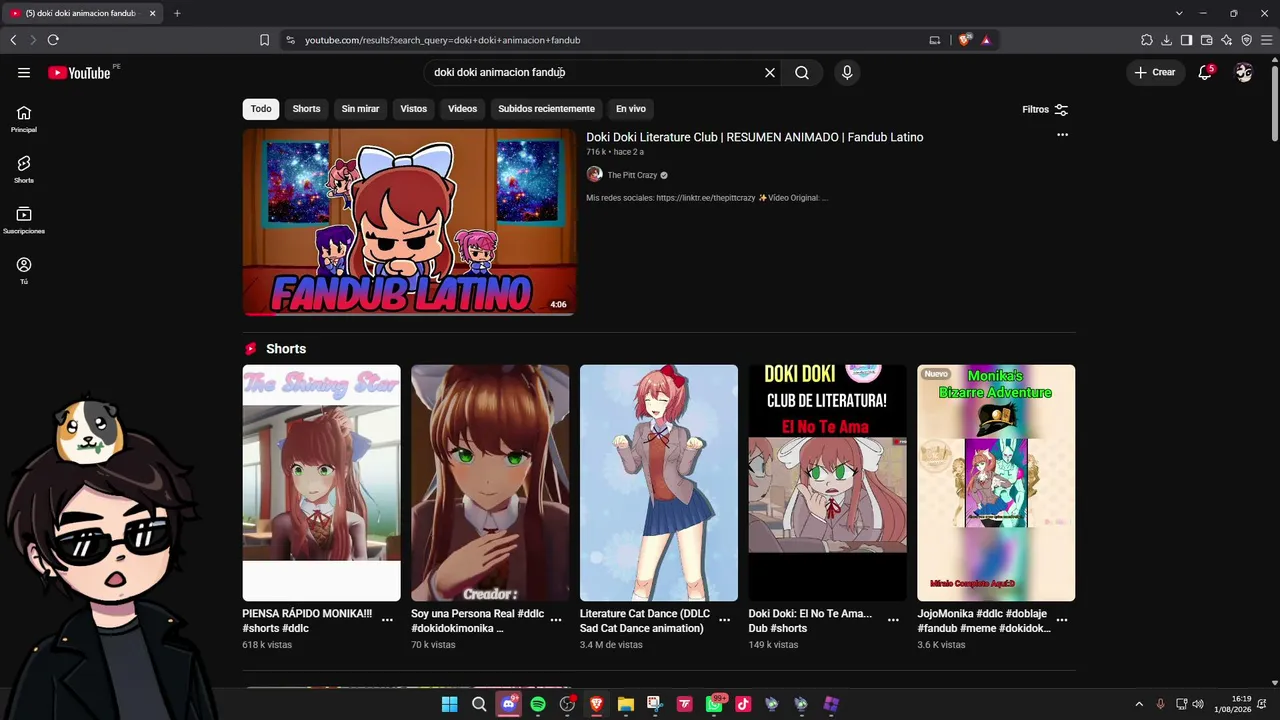
Task: Open the YouTube hamburger guide menu
Action: tap(24, 72)
